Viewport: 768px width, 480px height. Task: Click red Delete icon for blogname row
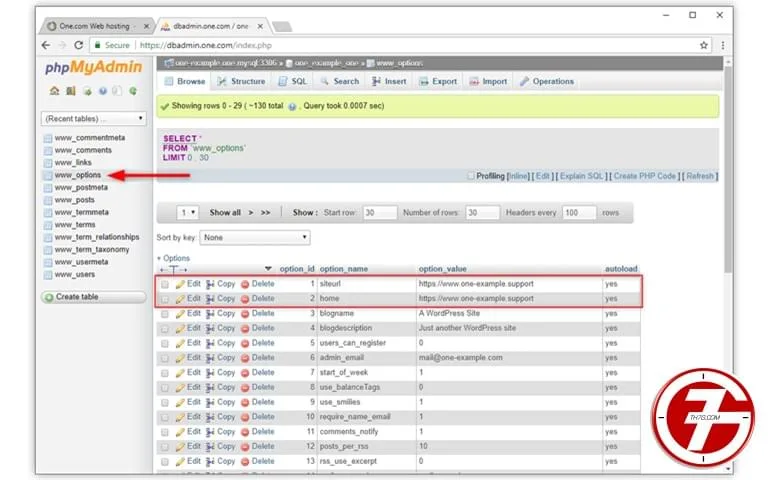(x=245, y=314)
